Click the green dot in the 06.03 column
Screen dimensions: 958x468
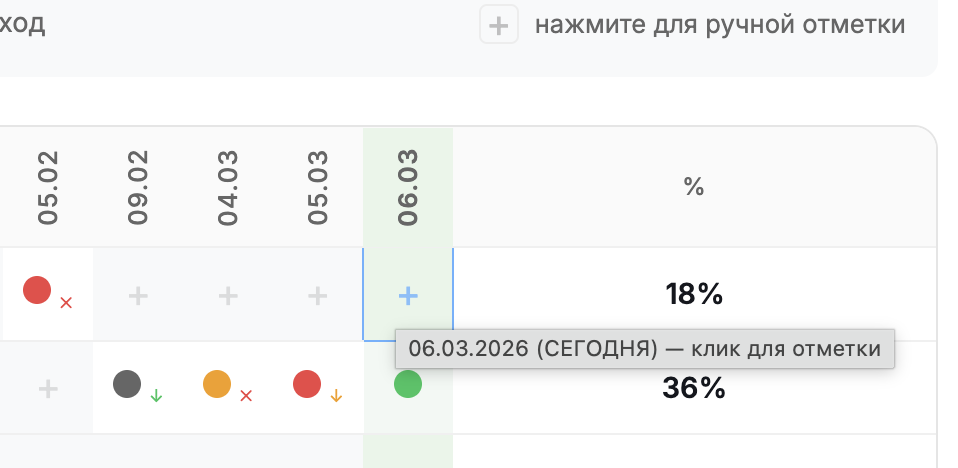[x=408, y=384]
